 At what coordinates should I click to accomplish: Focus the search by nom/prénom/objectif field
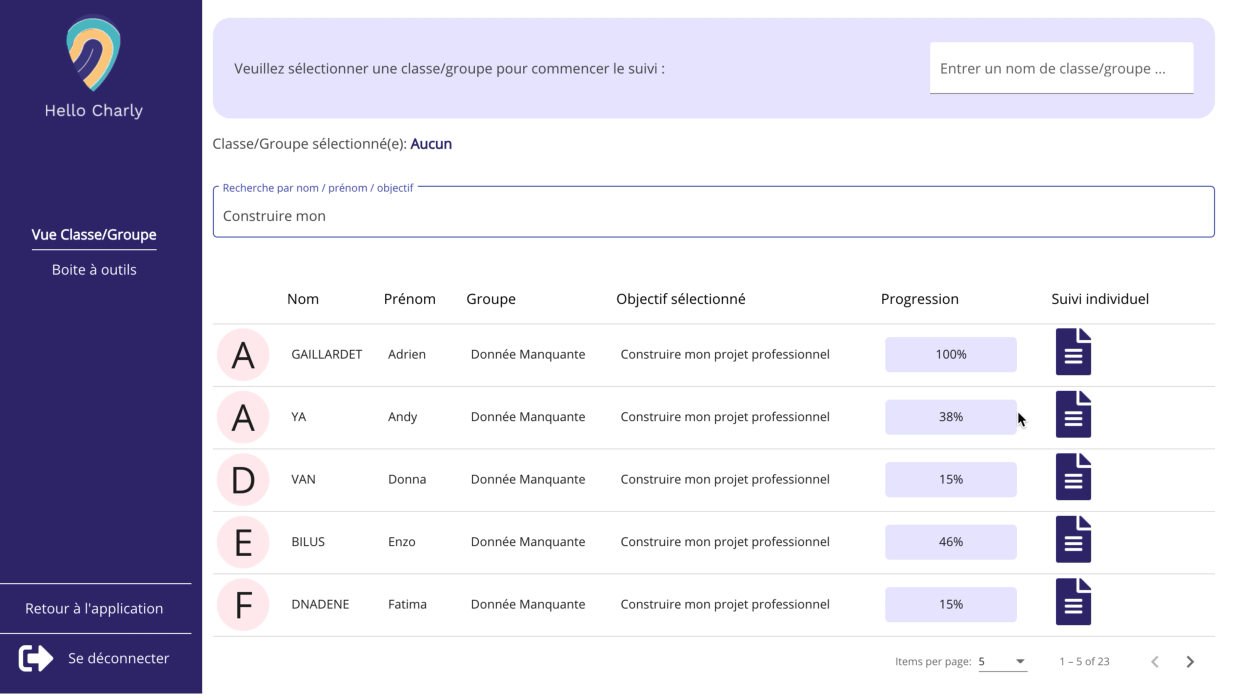(x=713, y=216)
